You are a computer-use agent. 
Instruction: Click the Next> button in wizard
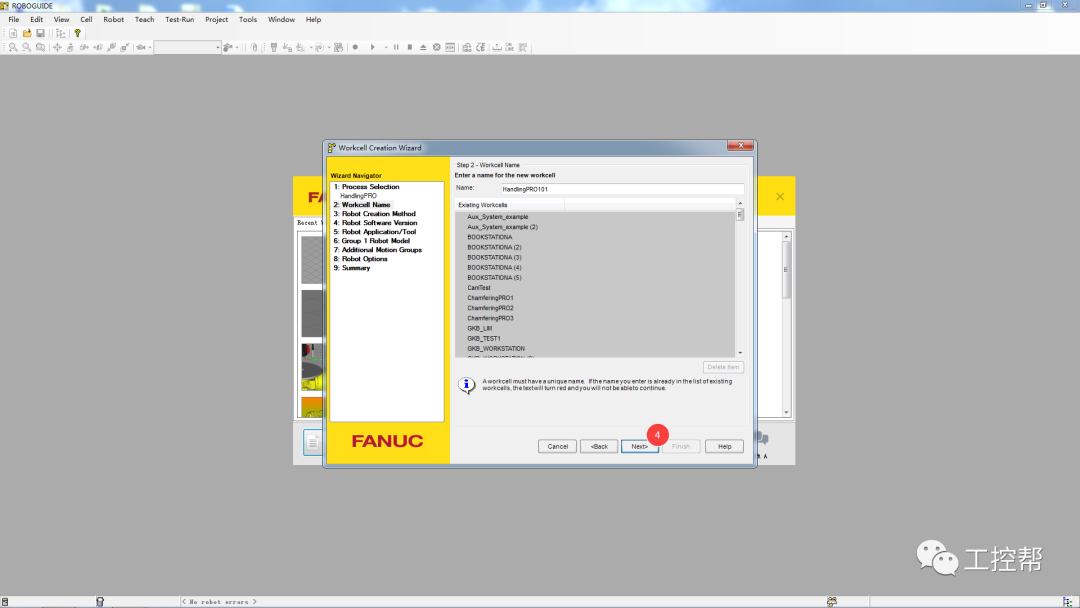click(x=640, y=446)
